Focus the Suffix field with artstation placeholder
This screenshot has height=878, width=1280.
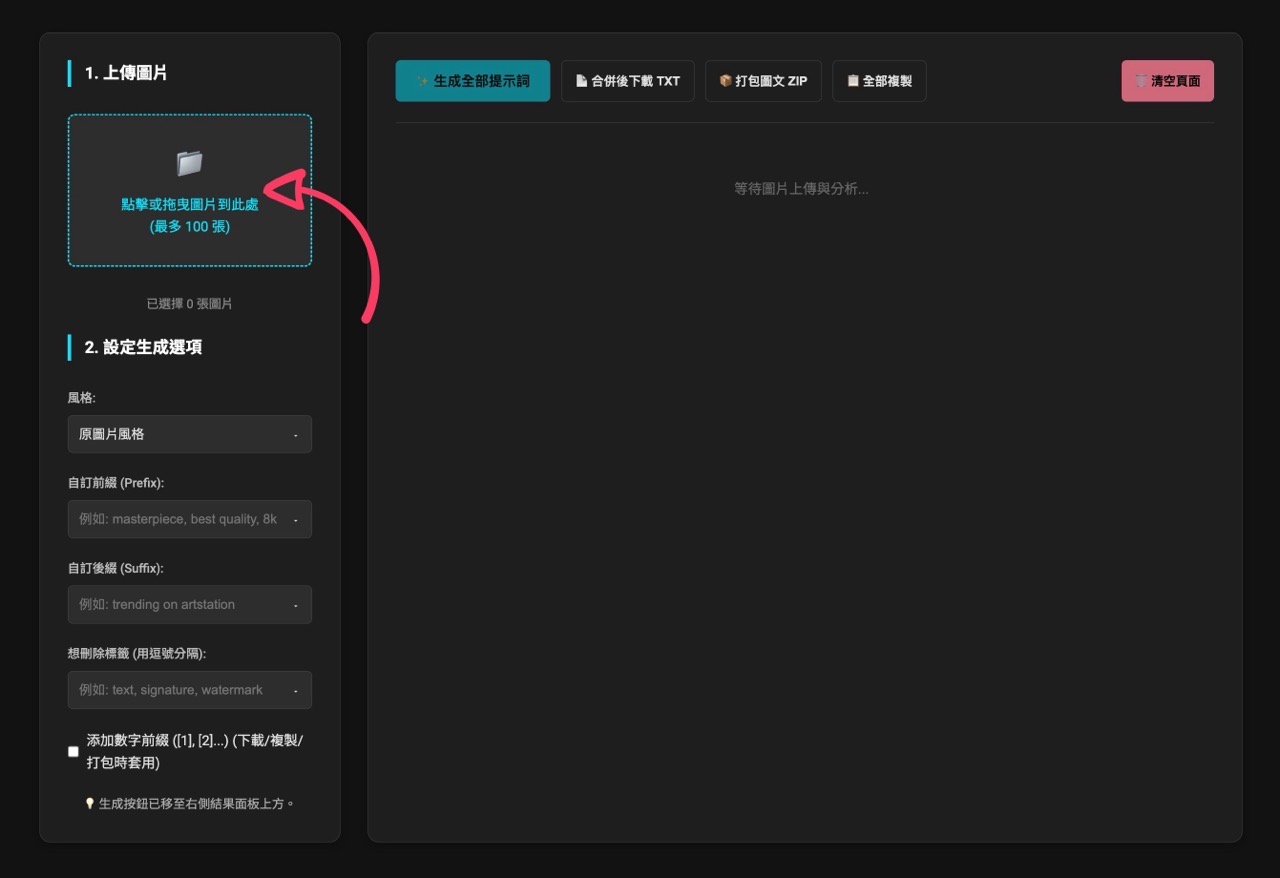tap(178, 604)
